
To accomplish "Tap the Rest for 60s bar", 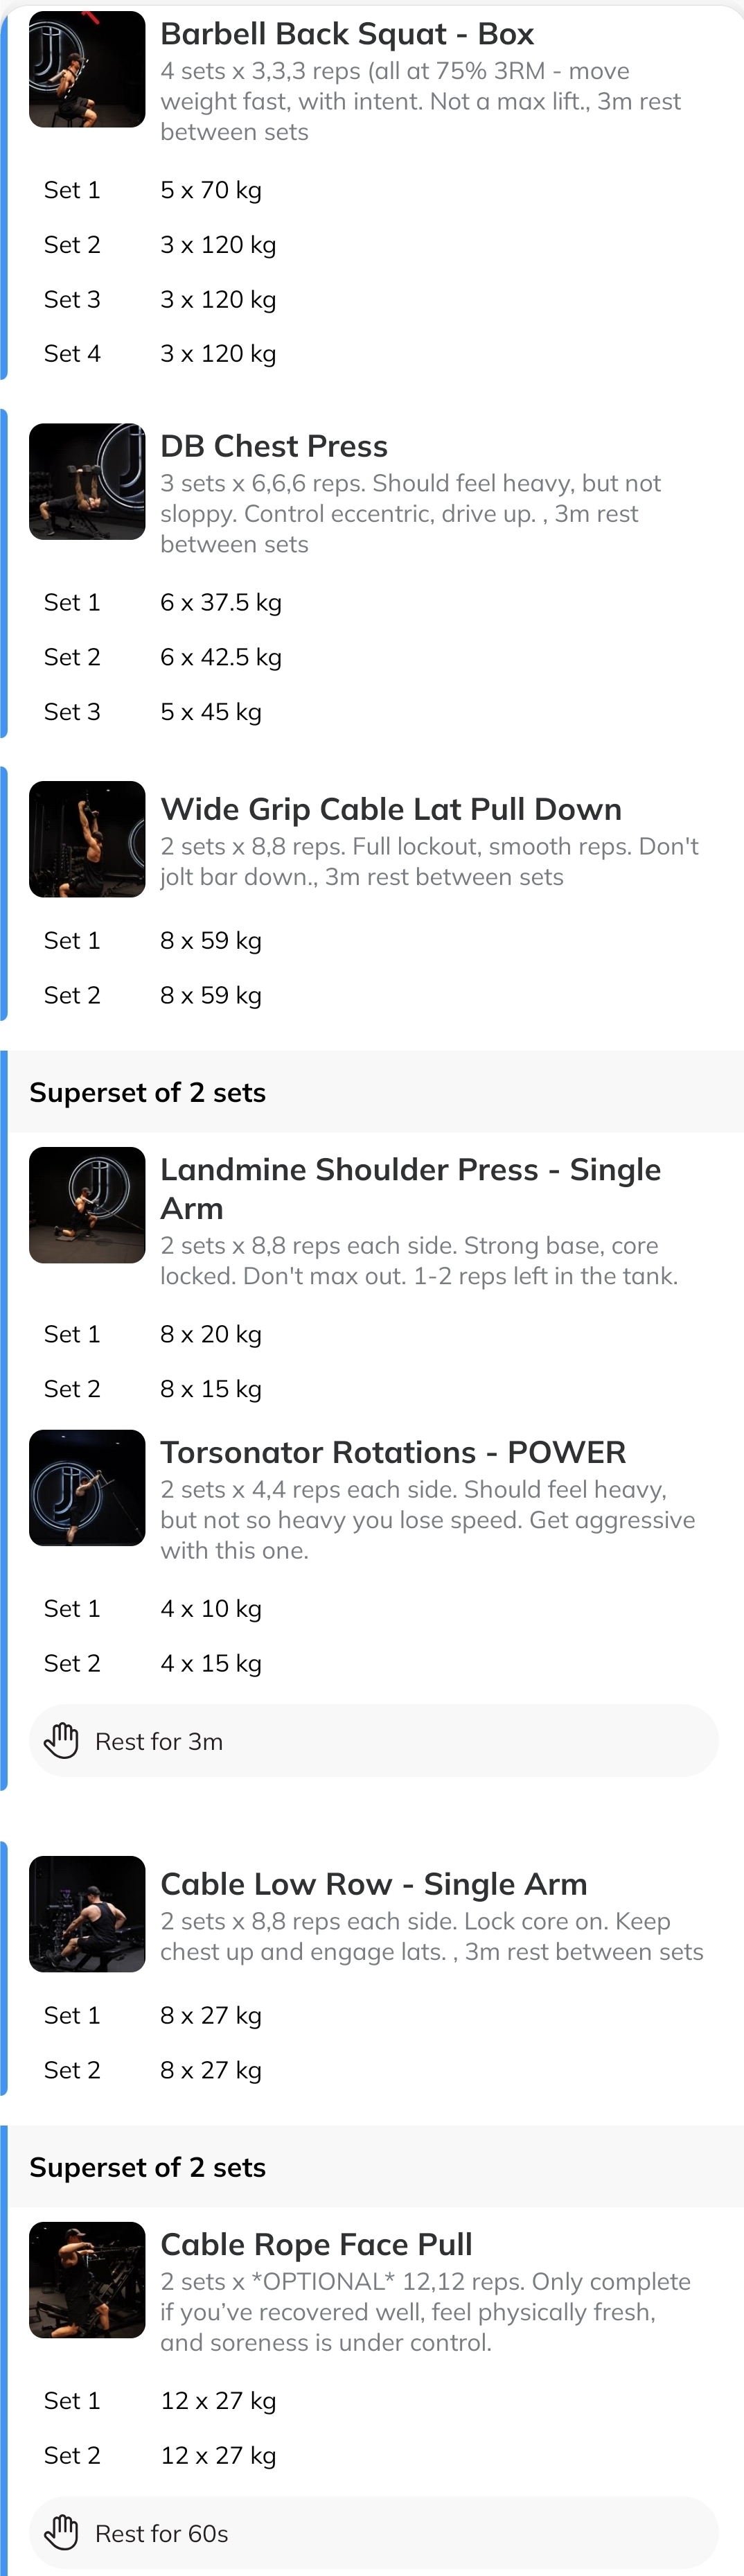I will coord(373,2533).
